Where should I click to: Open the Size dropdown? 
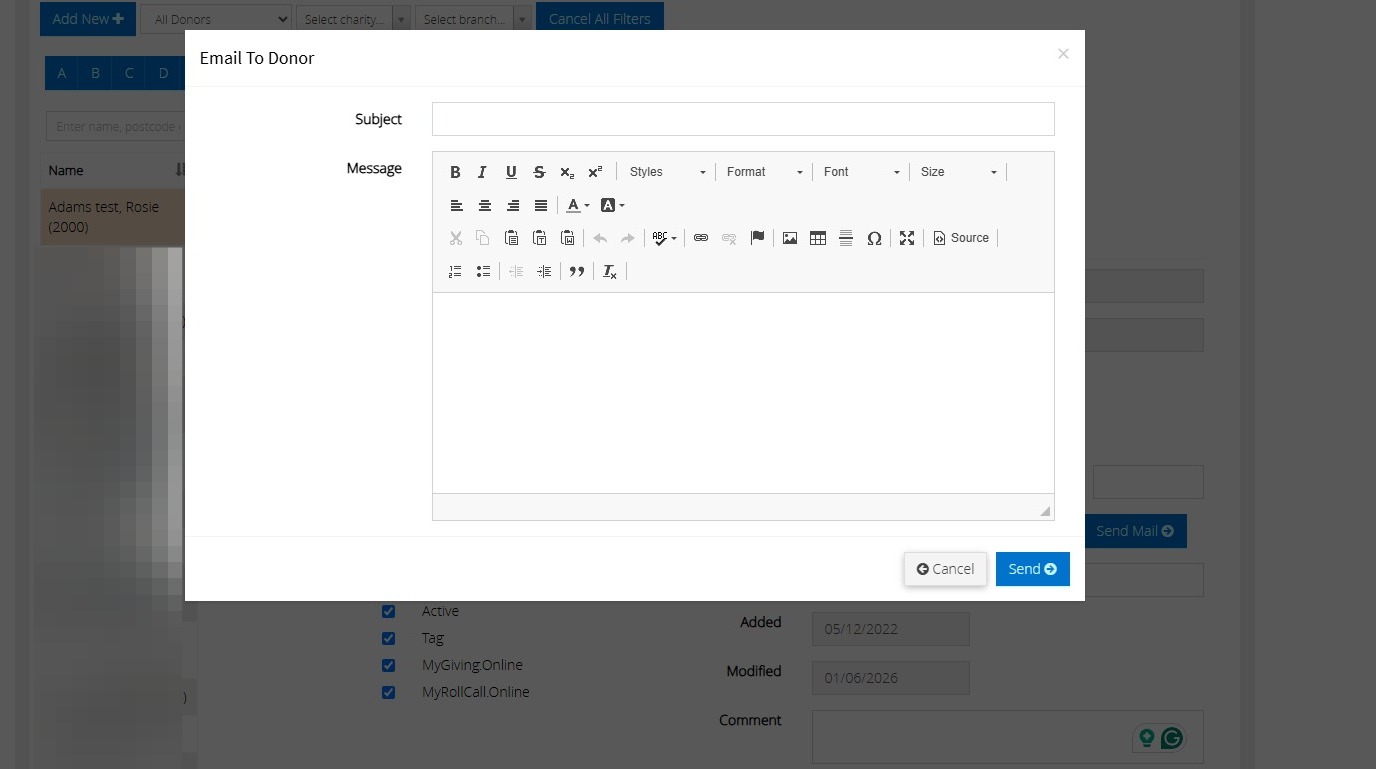tap(958, 172)
